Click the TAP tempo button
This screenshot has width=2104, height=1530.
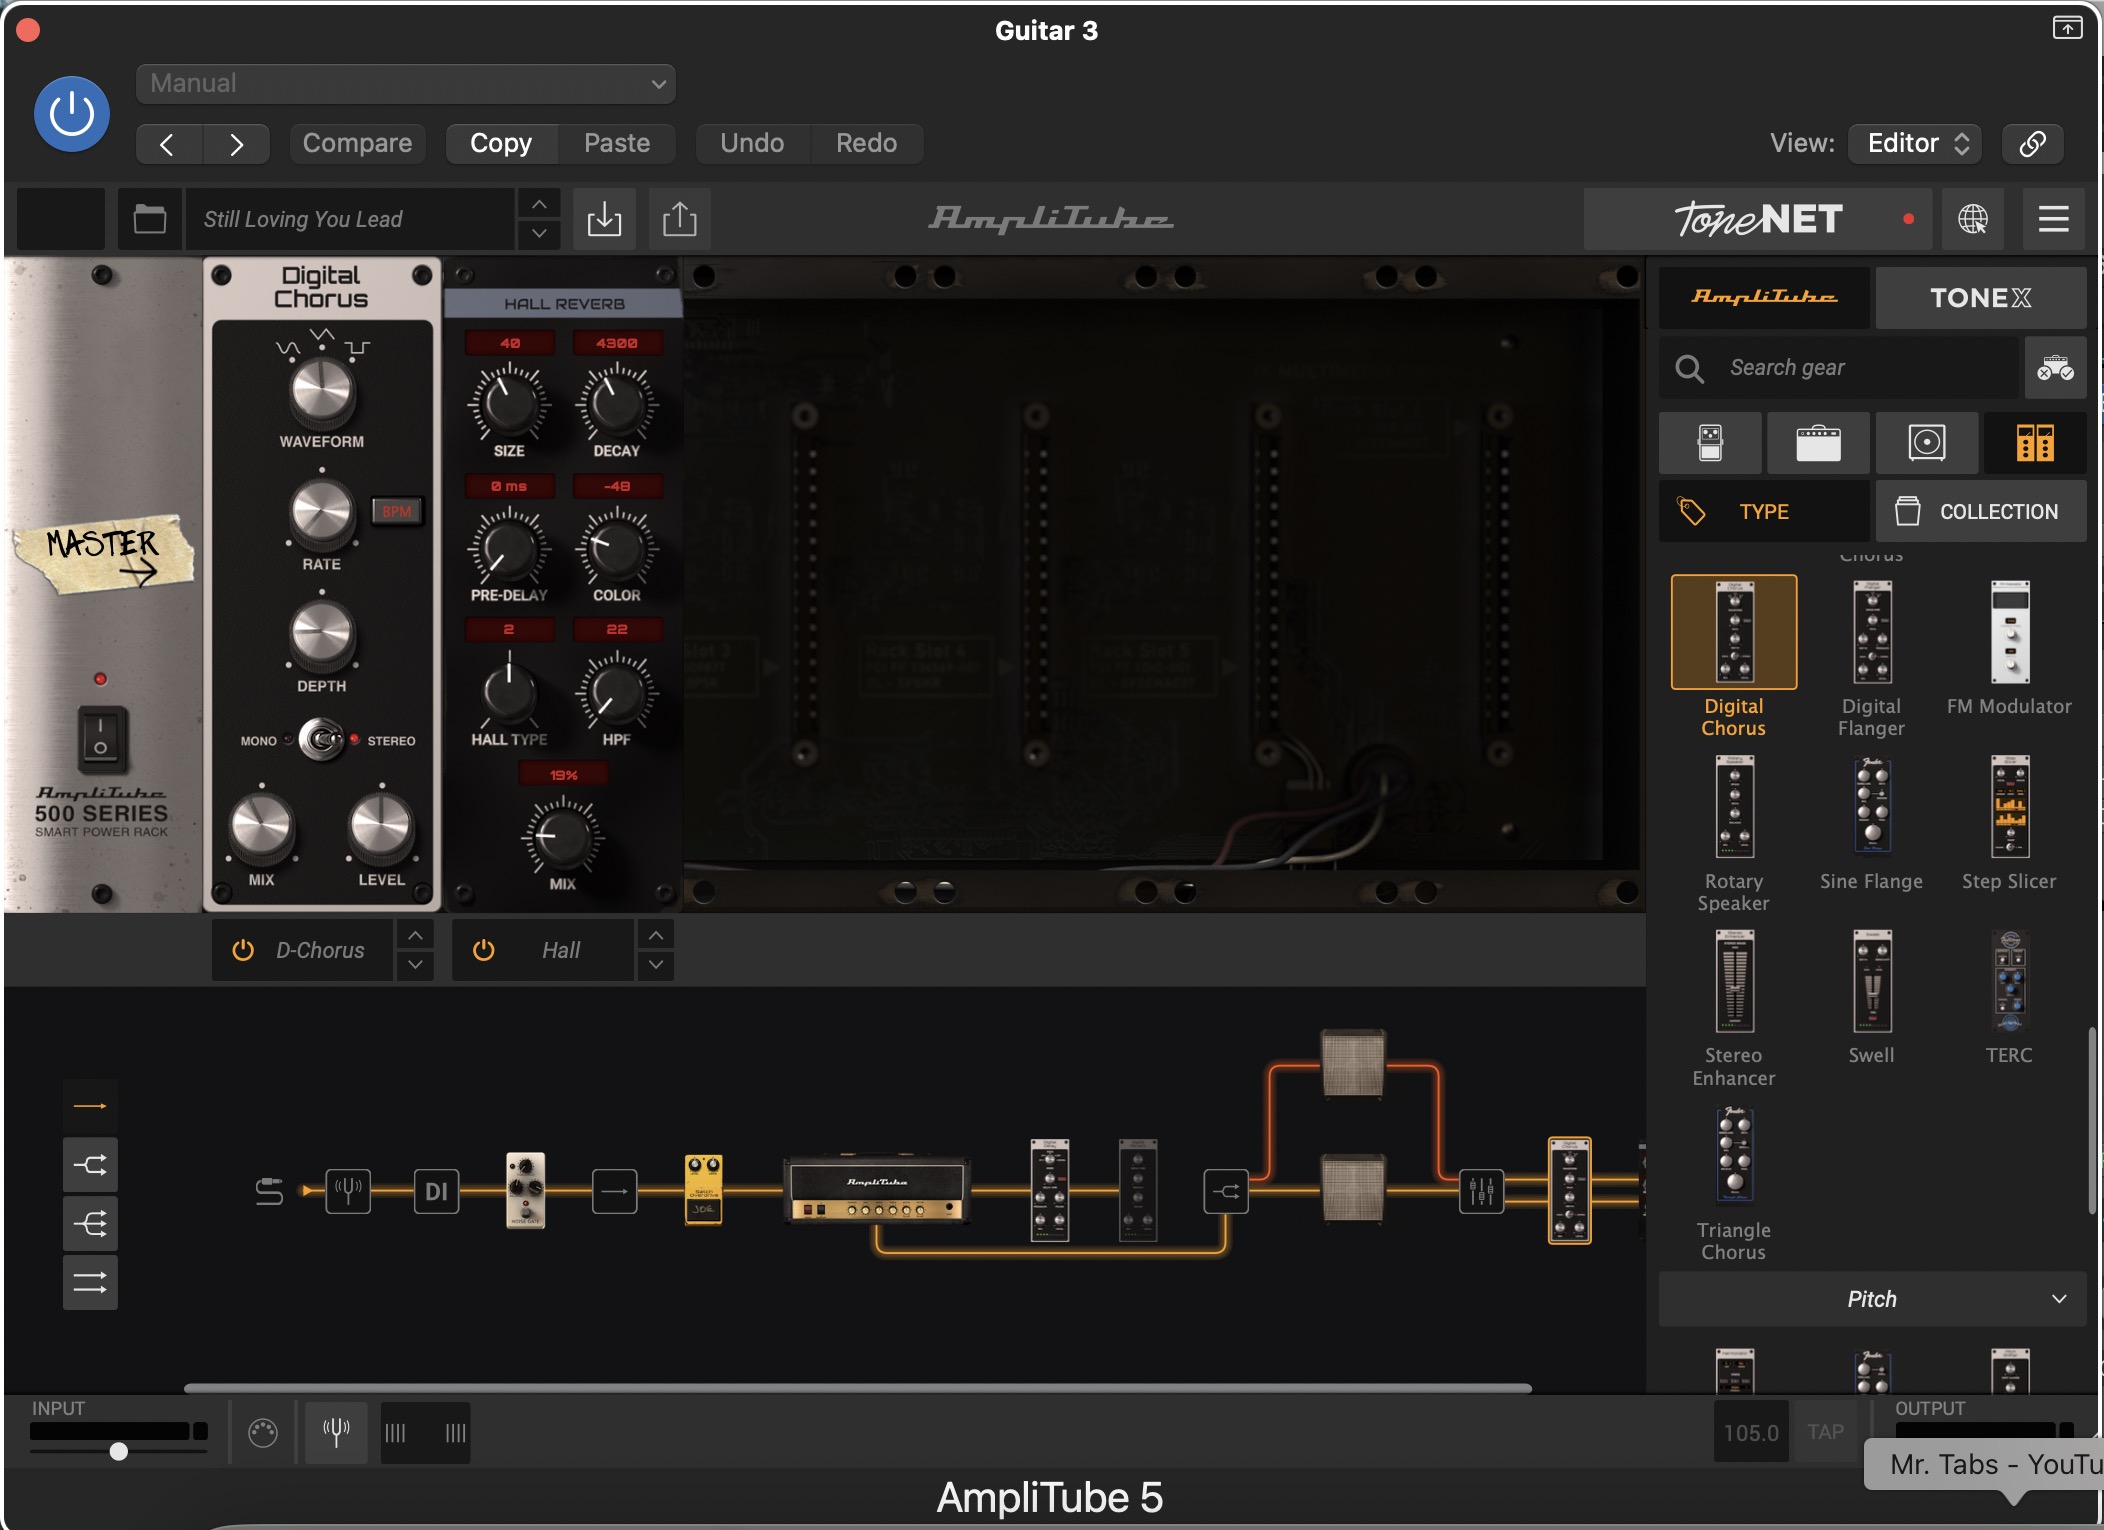[x=1825, y=1432]
